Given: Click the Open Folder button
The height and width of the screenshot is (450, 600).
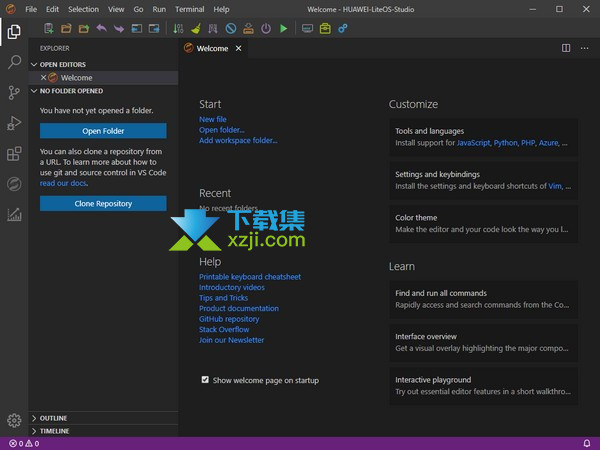Looking at the screenshot, I should click(103, 131).
